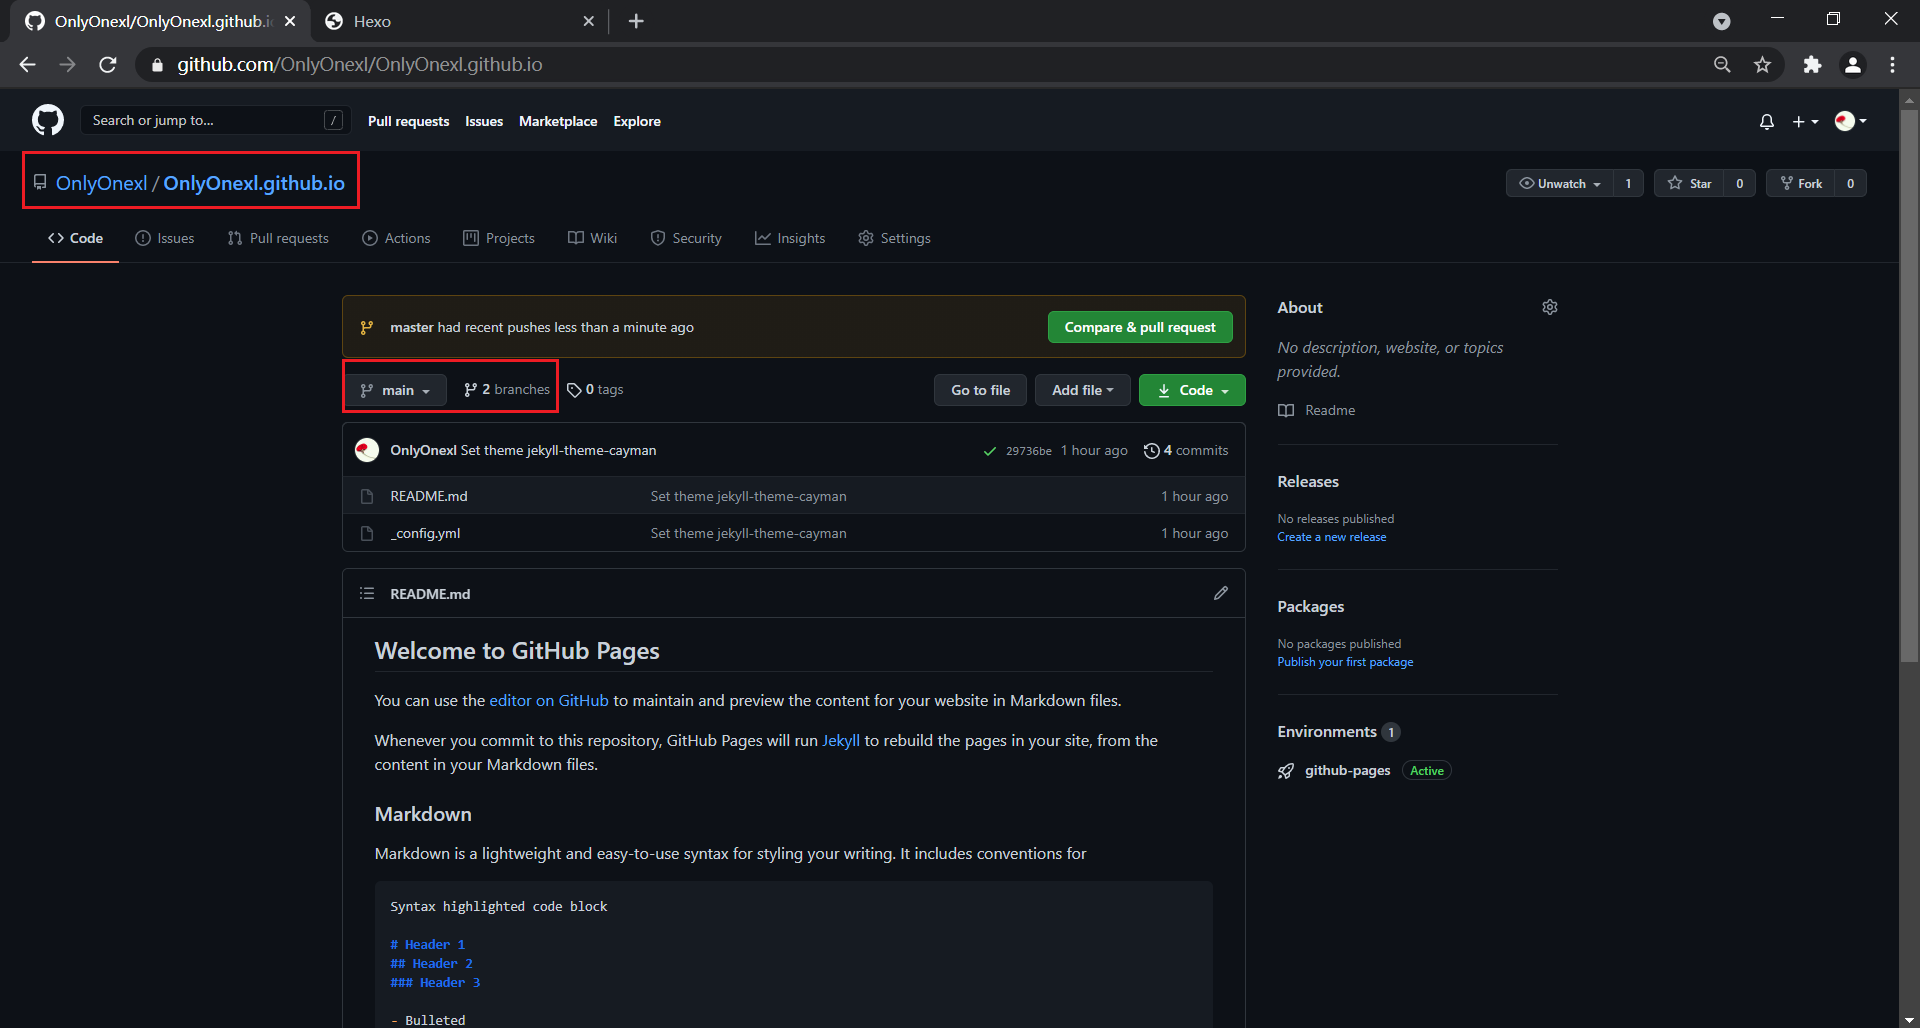The image size is (1920, 1028).
Task: Edit README.md with the pencil icon
Action: (x=1220, y=593)
